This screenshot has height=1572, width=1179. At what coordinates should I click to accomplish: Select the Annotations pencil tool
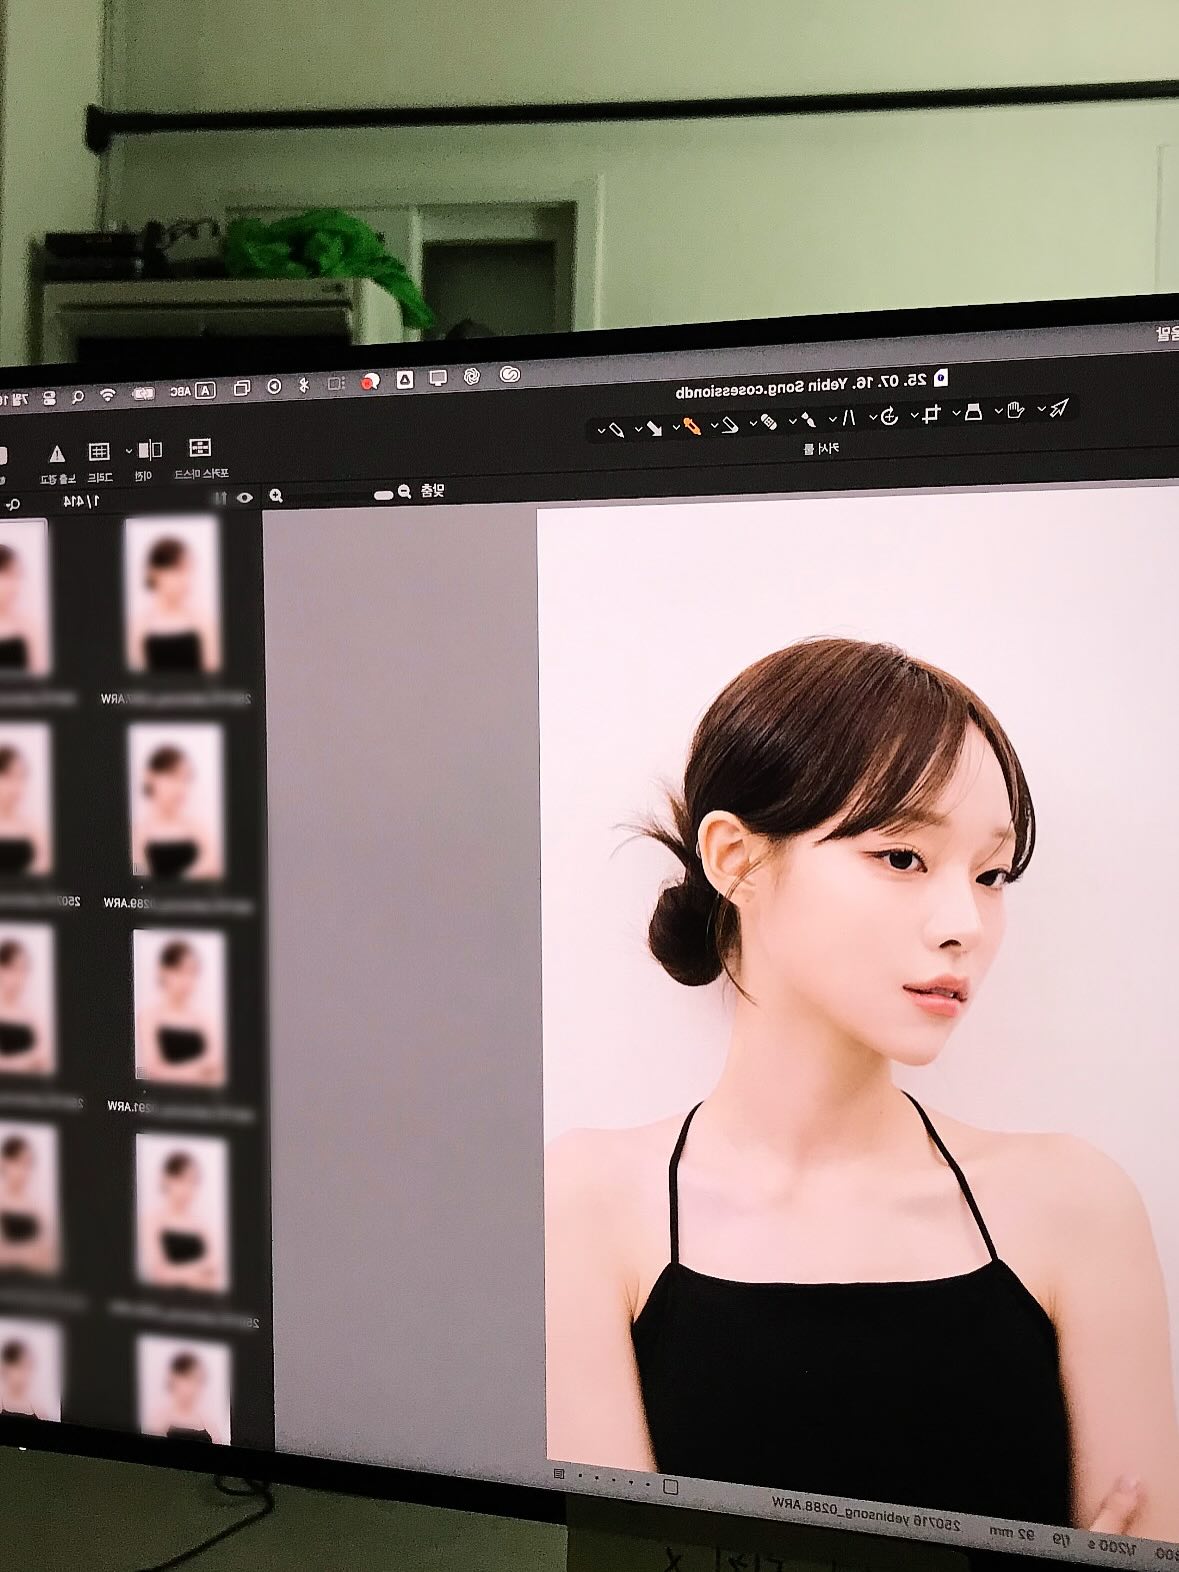[x=616, y=429]
